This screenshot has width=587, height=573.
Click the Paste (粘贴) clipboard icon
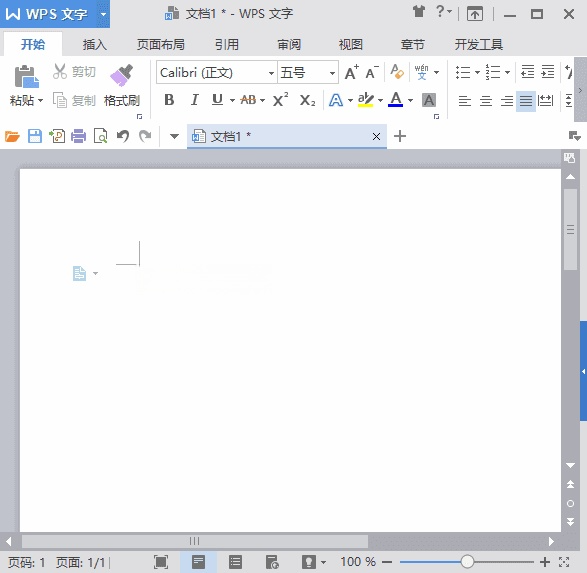click(x=26, y=77)
